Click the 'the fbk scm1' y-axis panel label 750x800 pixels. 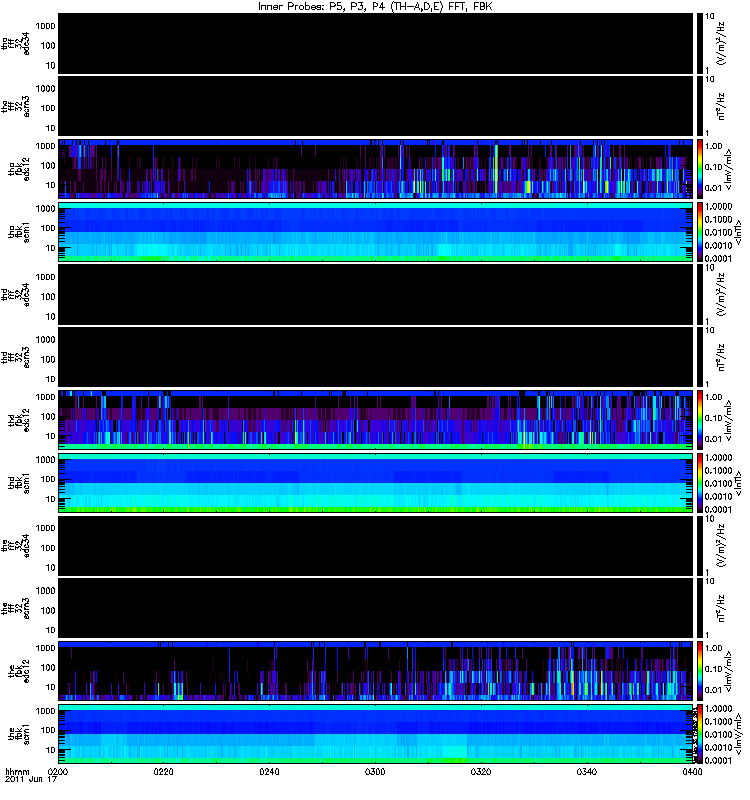19,734
